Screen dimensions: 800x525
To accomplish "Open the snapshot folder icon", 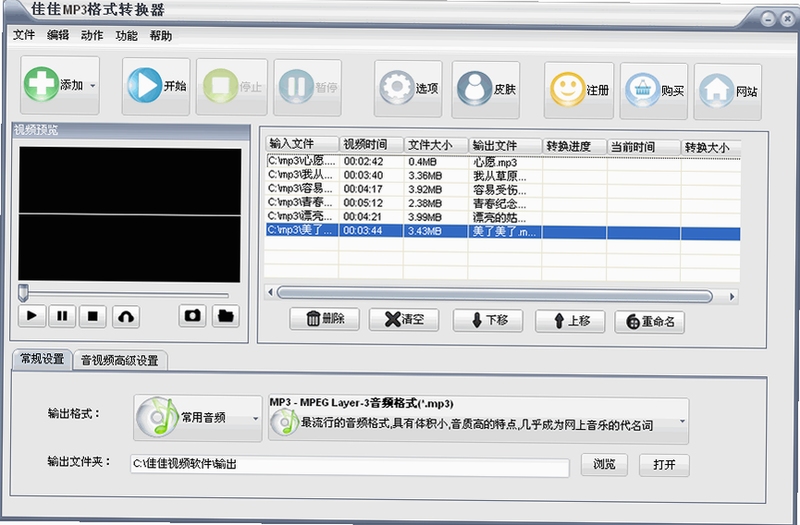I will click(x=226, y=316).
